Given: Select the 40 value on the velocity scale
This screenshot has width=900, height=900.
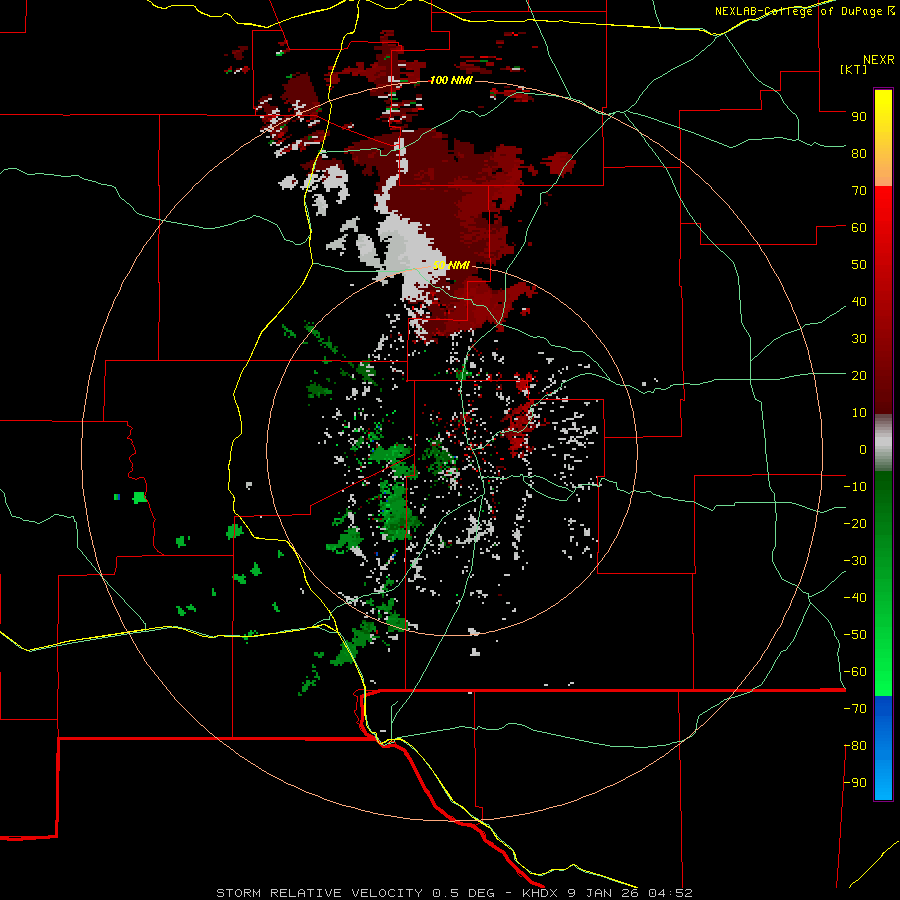Looking at the screenshot, I should (x=859, y=301).
